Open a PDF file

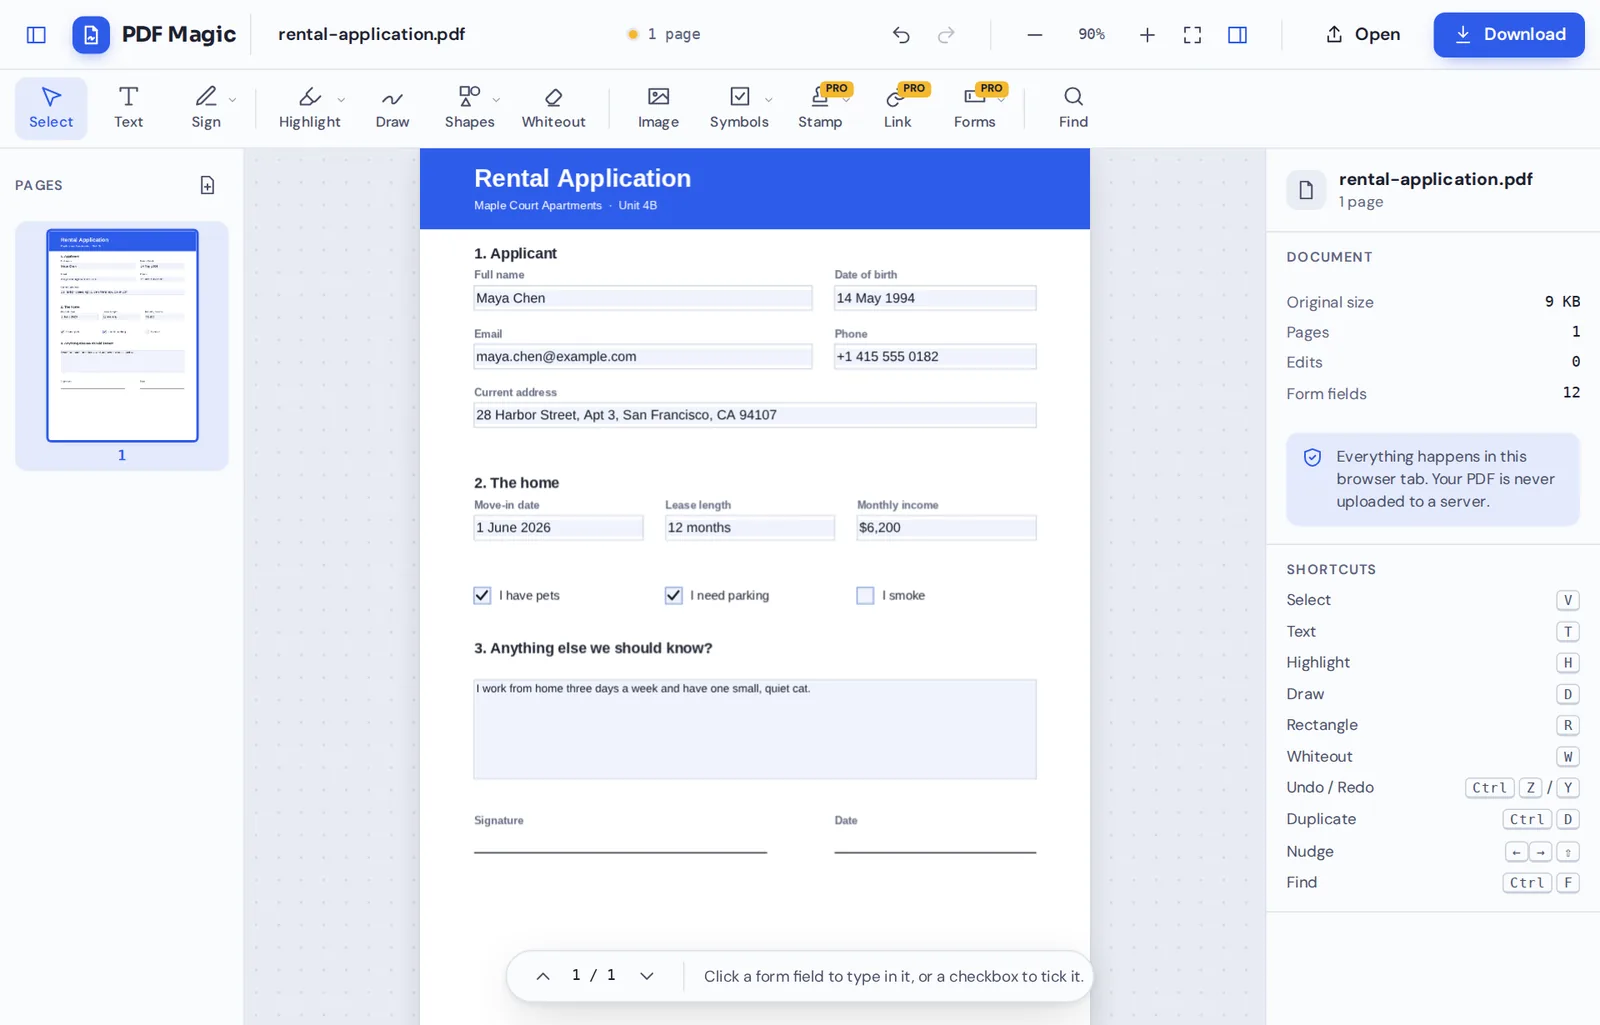click(x=1363, y=35)
